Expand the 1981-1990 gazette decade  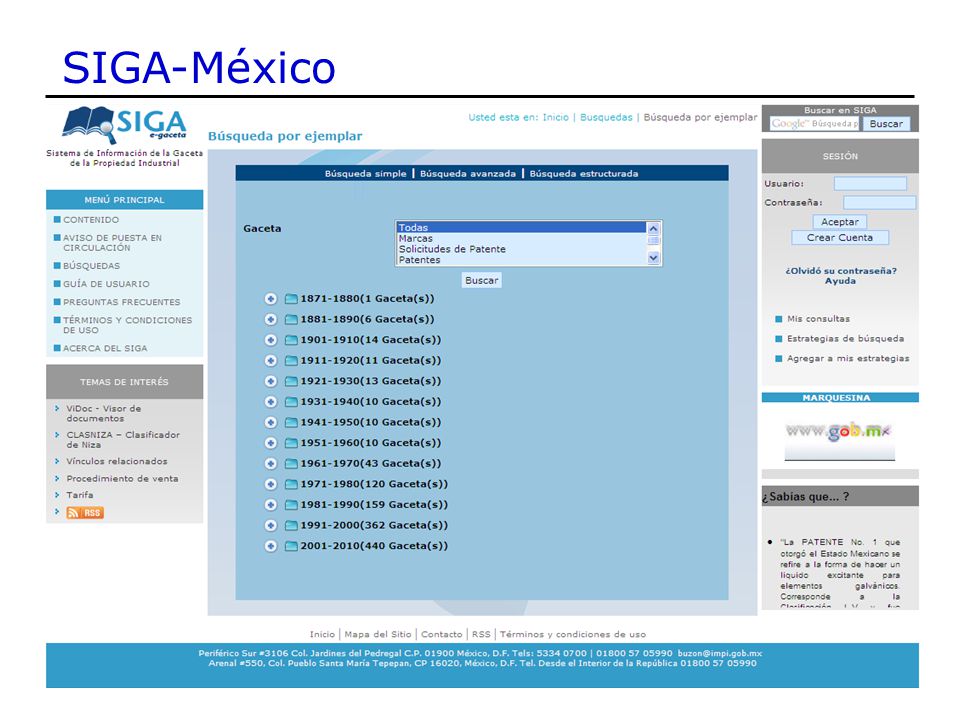pos(271,504)
